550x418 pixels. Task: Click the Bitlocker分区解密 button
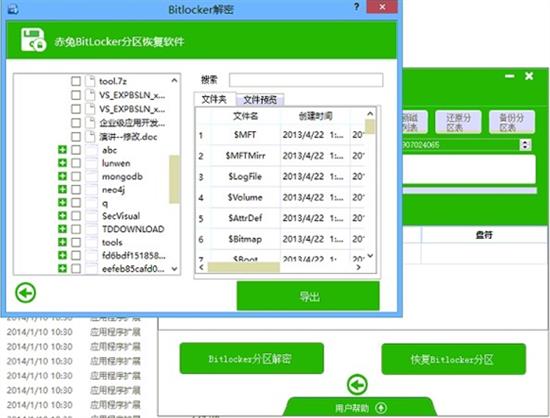(x=251, y=358)
